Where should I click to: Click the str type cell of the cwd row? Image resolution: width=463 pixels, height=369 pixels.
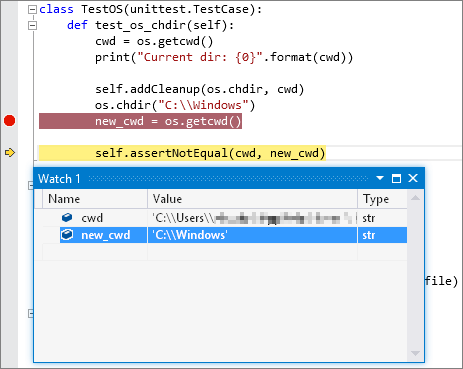click(x=382, y=218)
